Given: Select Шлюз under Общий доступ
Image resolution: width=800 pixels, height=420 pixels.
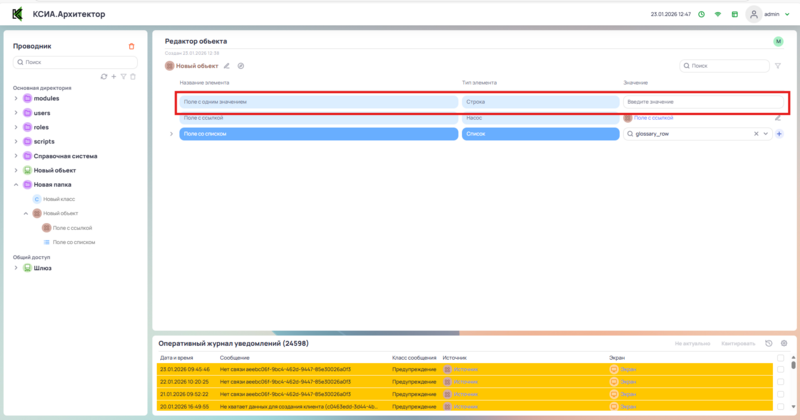Looking at the screenshot, I should (42, 268).
